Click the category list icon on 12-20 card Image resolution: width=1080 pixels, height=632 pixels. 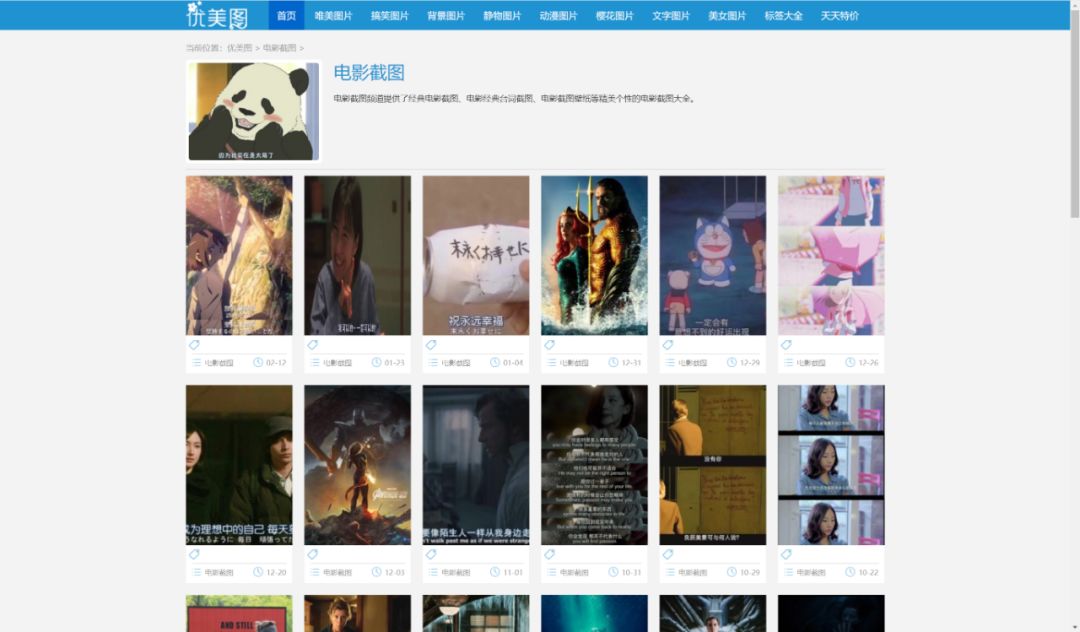[197, 572]
